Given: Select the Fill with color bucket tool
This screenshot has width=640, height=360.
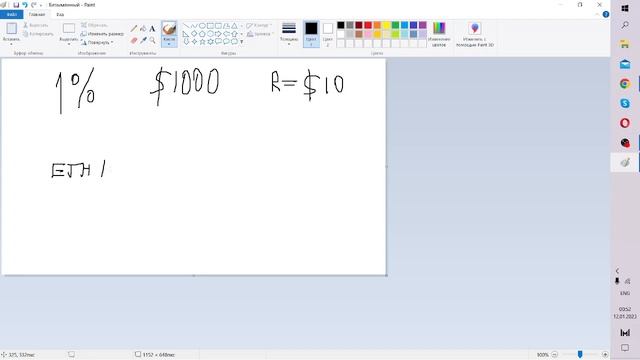Looking at the screenshot, I should [143, 29].
